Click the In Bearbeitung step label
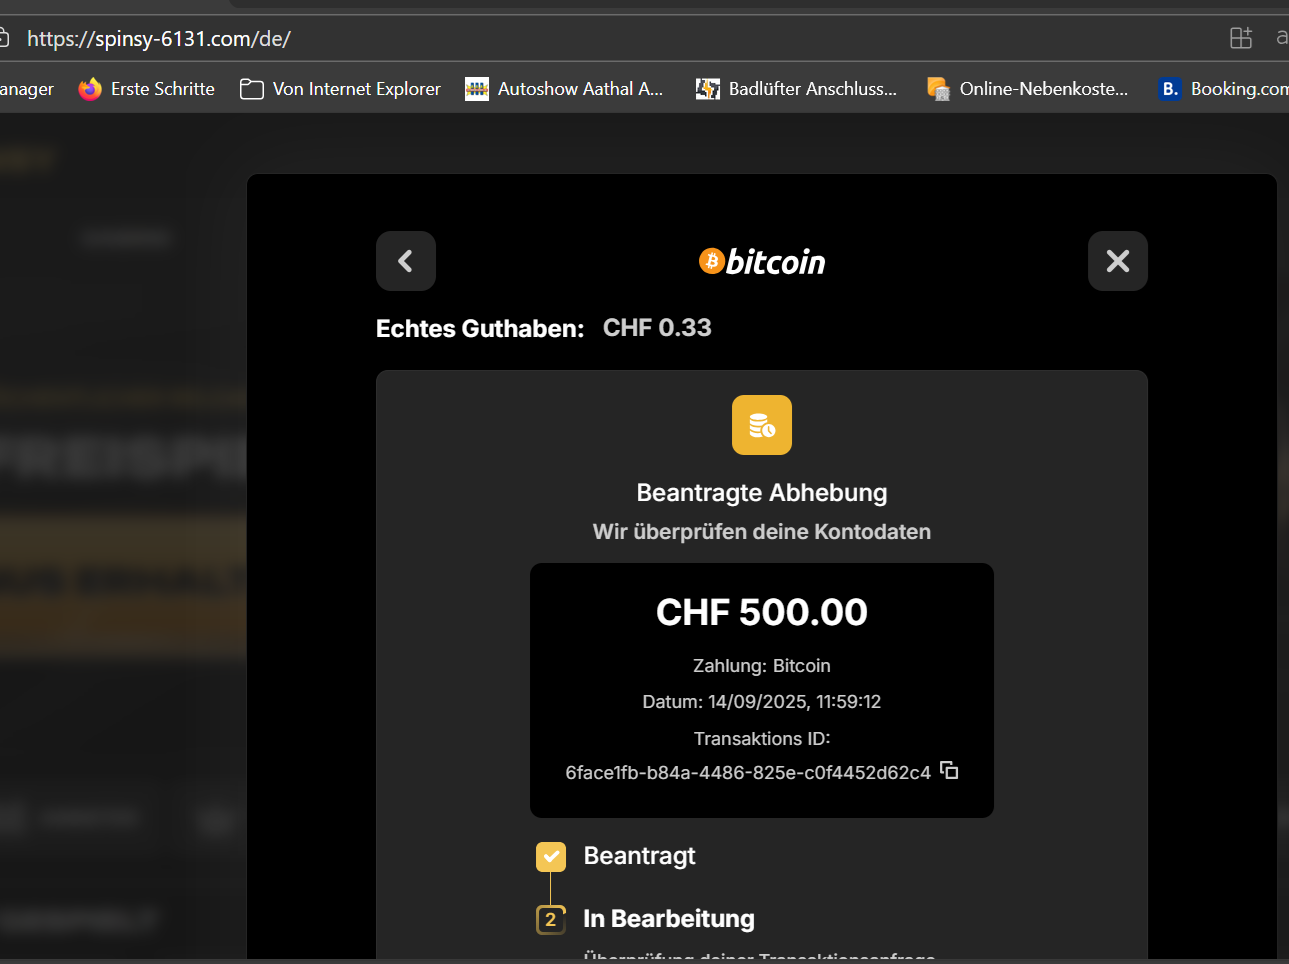The image size is (1289, 964). tap(668, 919)
